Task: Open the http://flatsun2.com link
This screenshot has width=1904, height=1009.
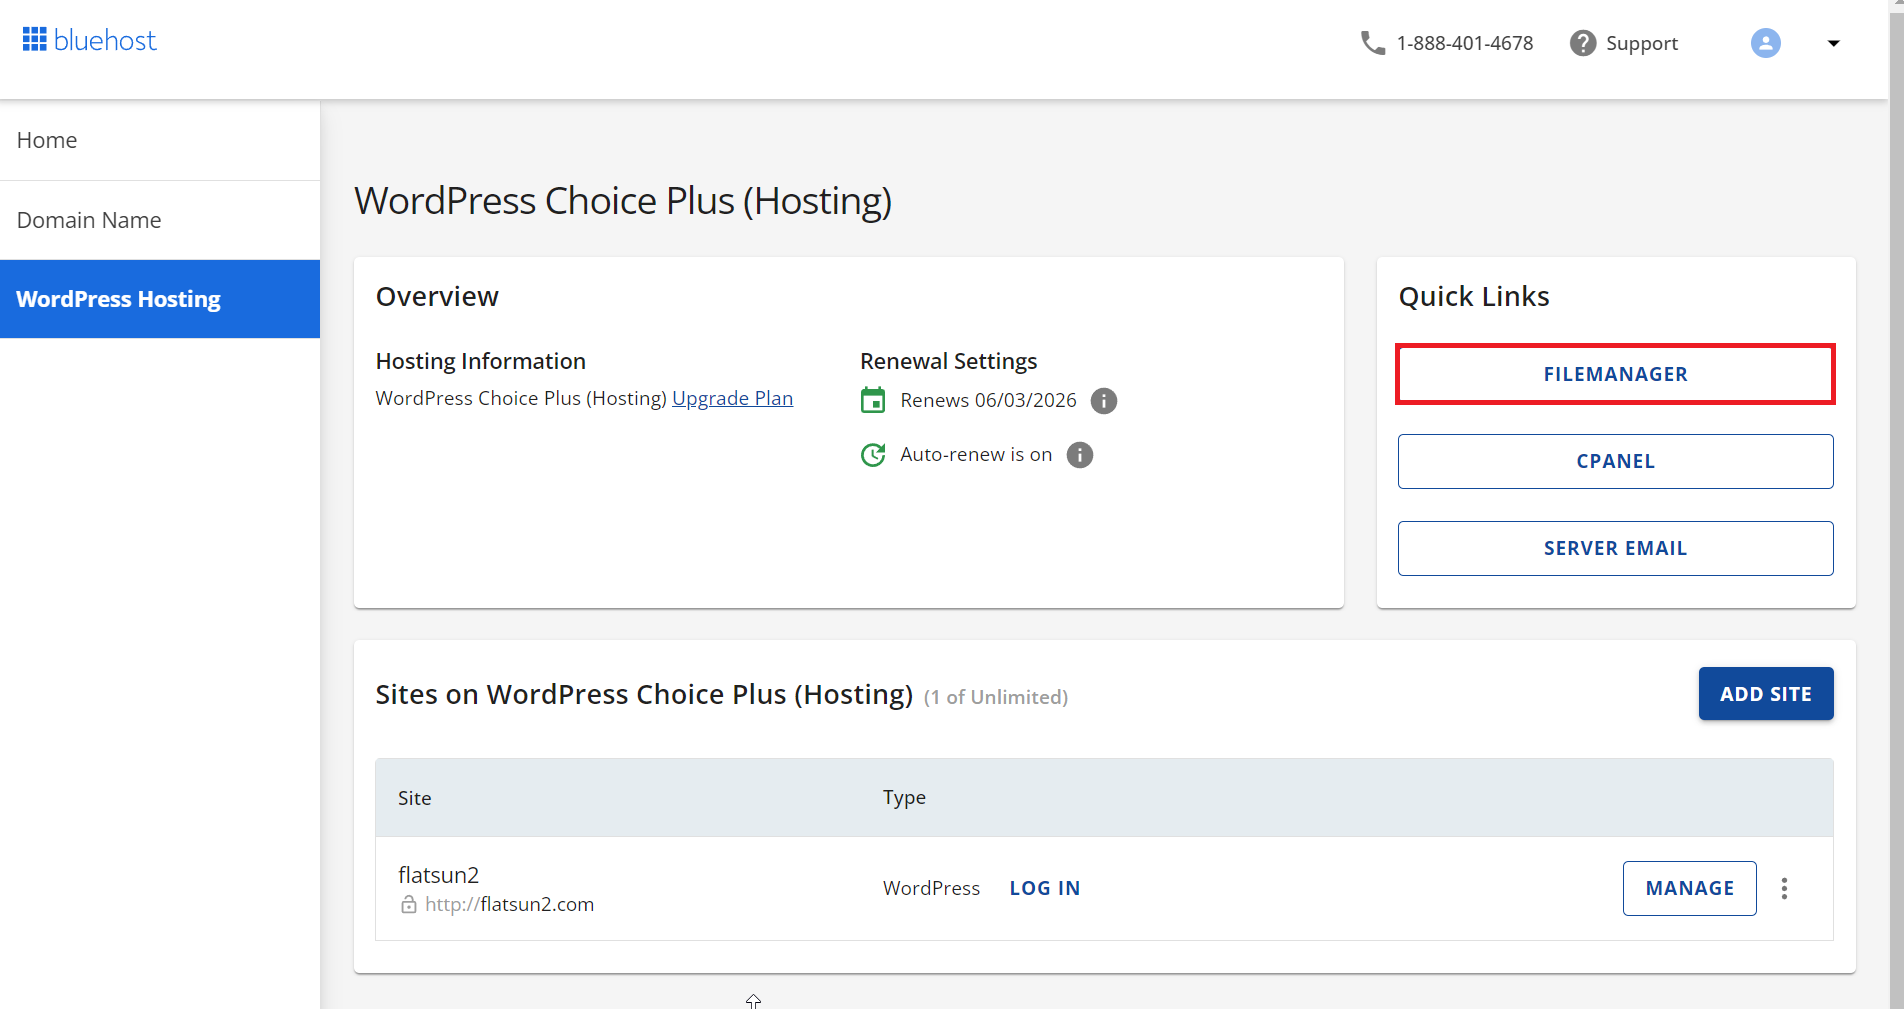Action: coord(509,904)
